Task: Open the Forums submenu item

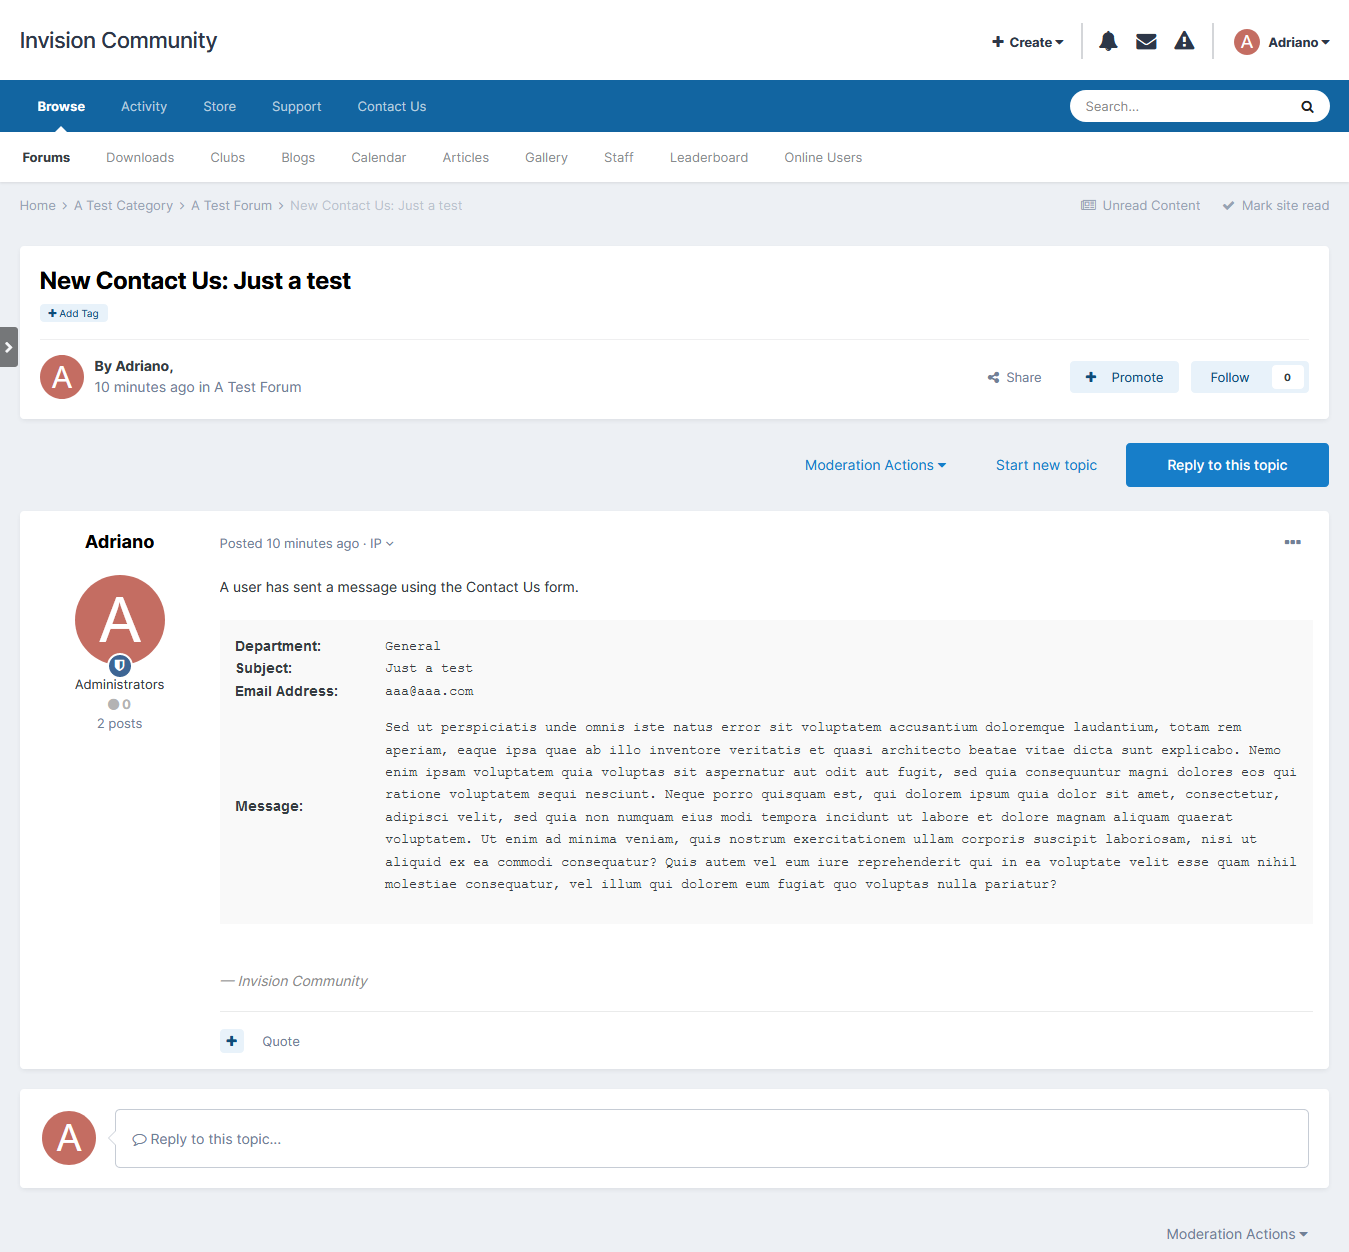Action: [46, 158]
